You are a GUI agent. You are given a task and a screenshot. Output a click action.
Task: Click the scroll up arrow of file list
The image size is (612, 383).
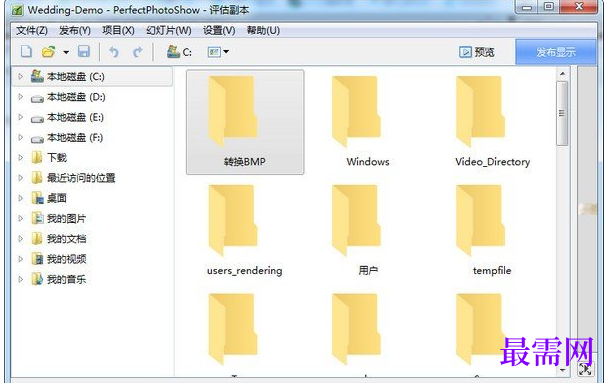[x=562, y=74]
